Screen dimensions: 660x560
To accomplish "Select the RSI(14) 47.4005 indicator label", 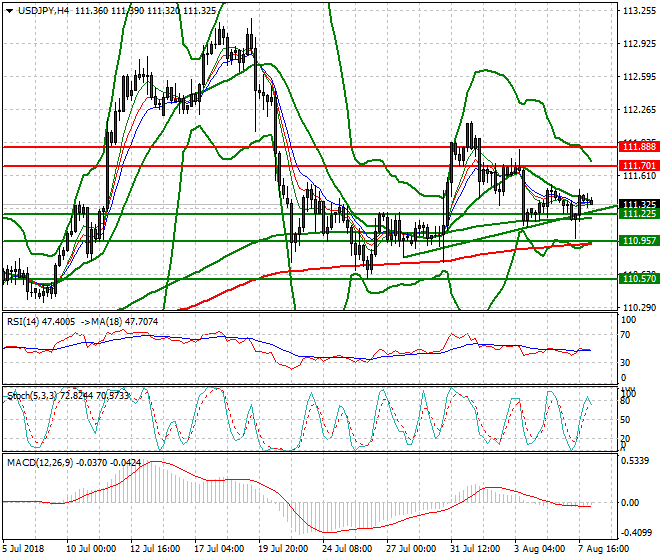I will click(41, 322).
